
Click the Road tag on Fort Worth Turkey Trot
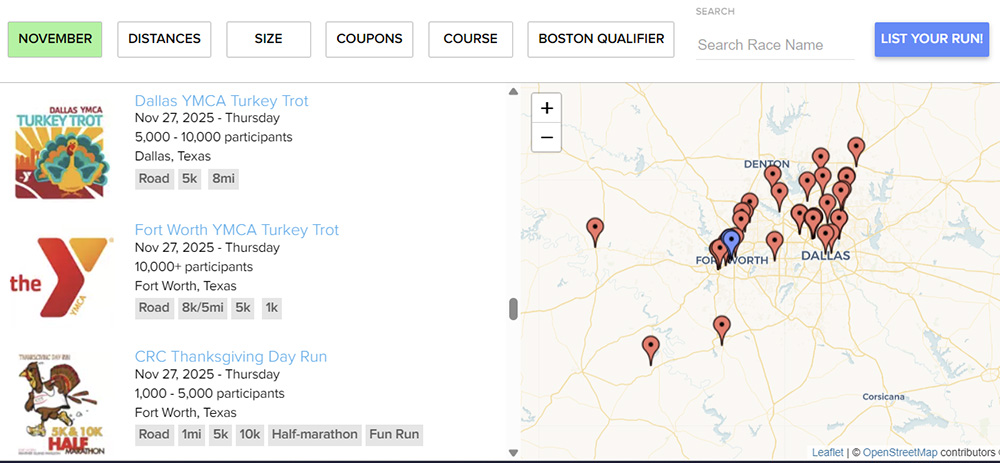(154, 307)
